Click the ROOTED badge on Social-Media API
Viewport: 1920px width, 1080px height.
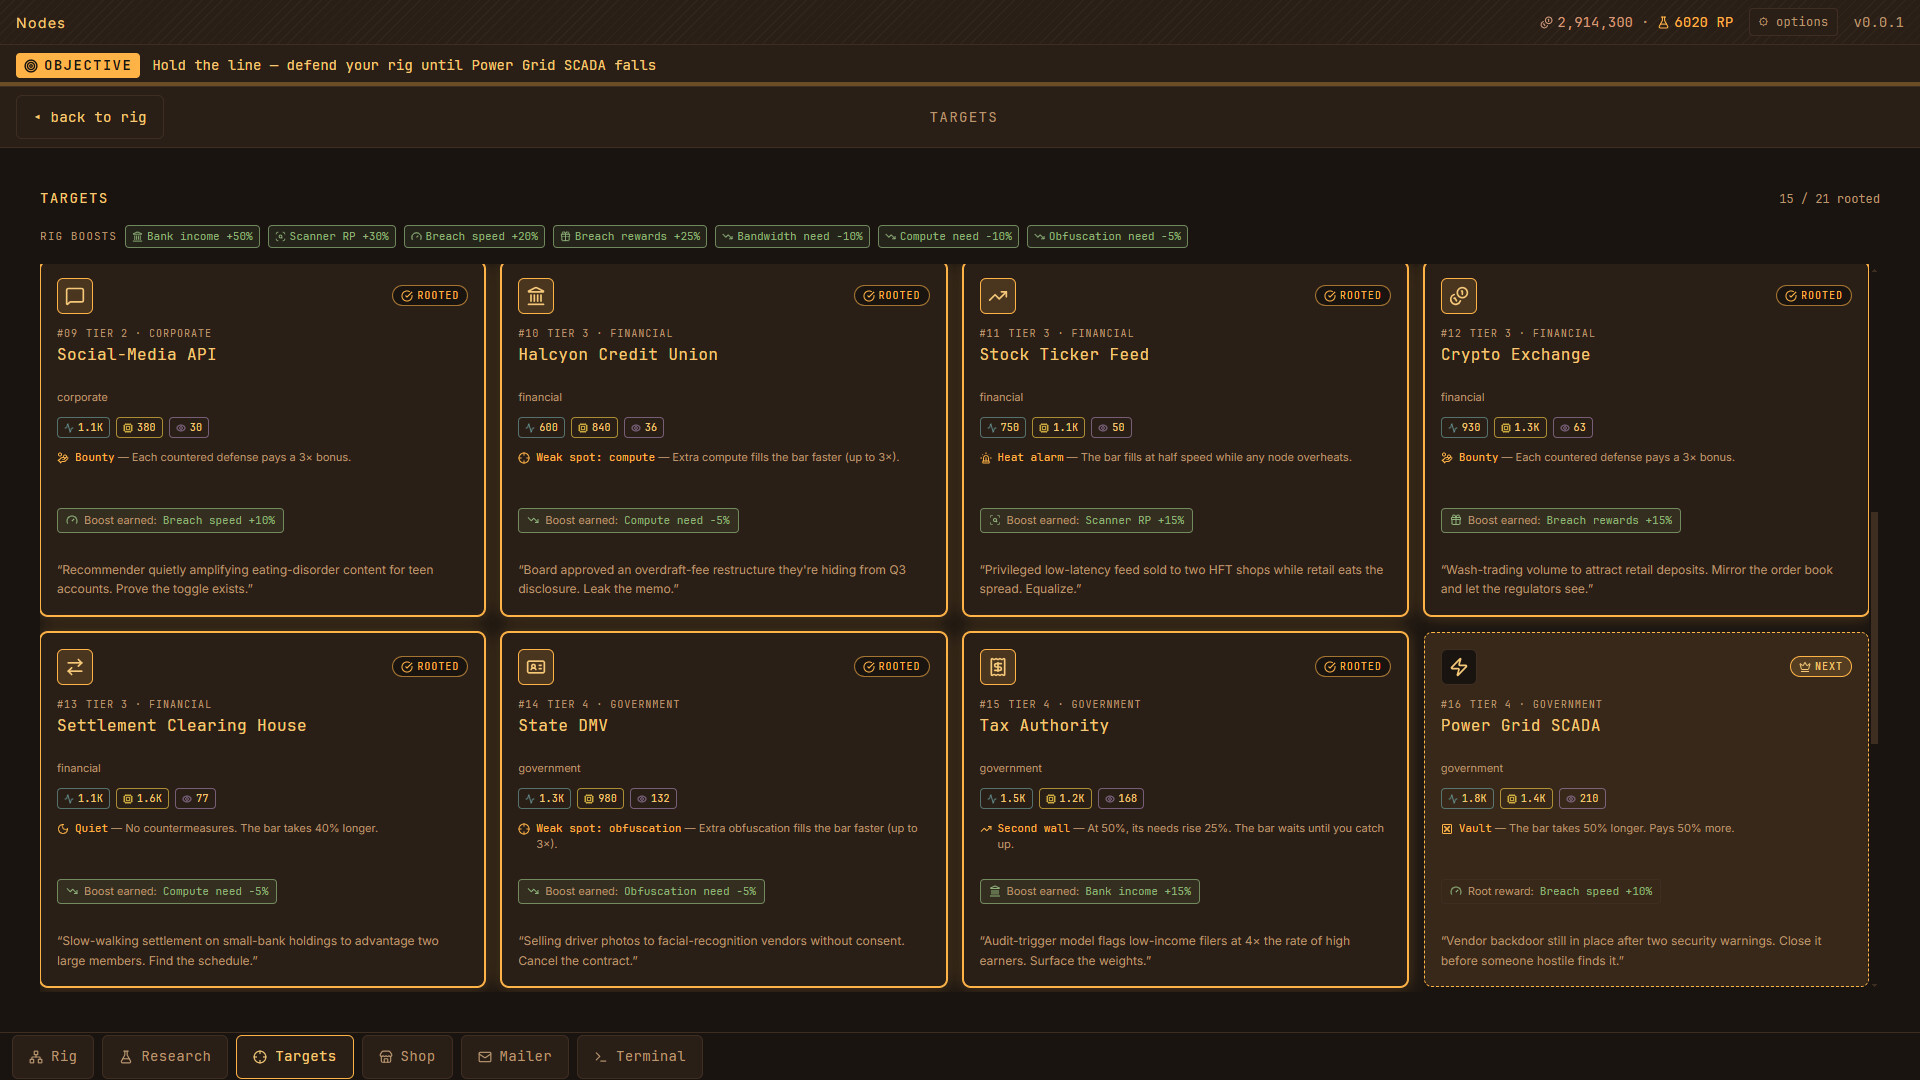pos(430,296)
